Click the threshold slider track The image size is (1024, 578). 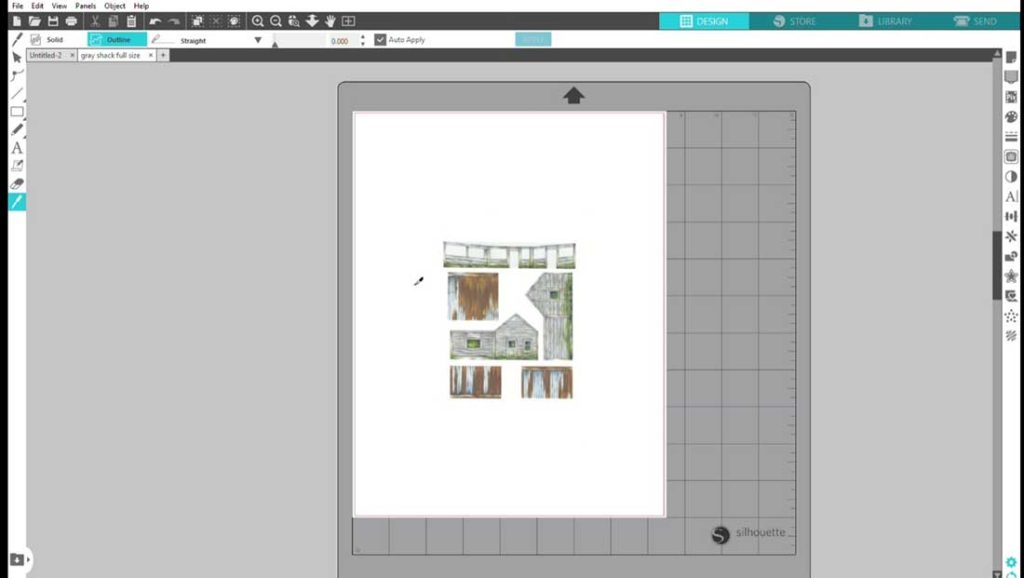[298, 40]
